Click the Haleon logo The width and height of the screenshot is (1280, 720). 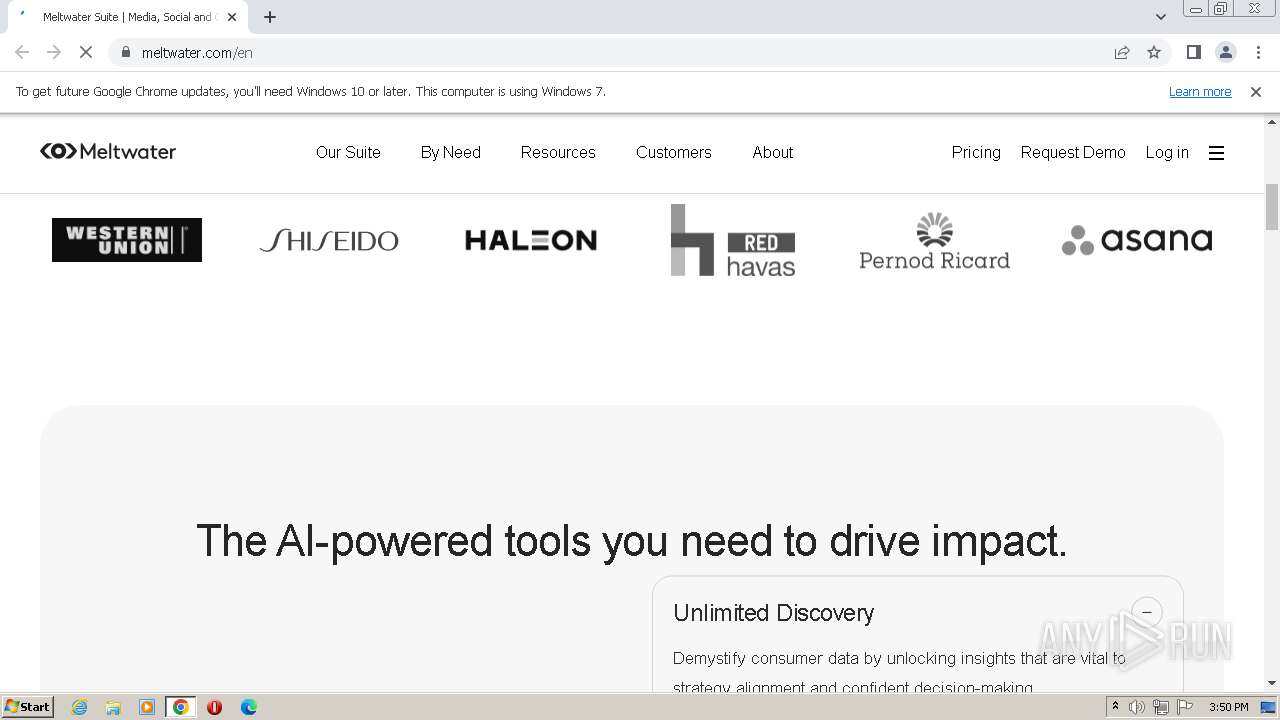coord(531,240)
